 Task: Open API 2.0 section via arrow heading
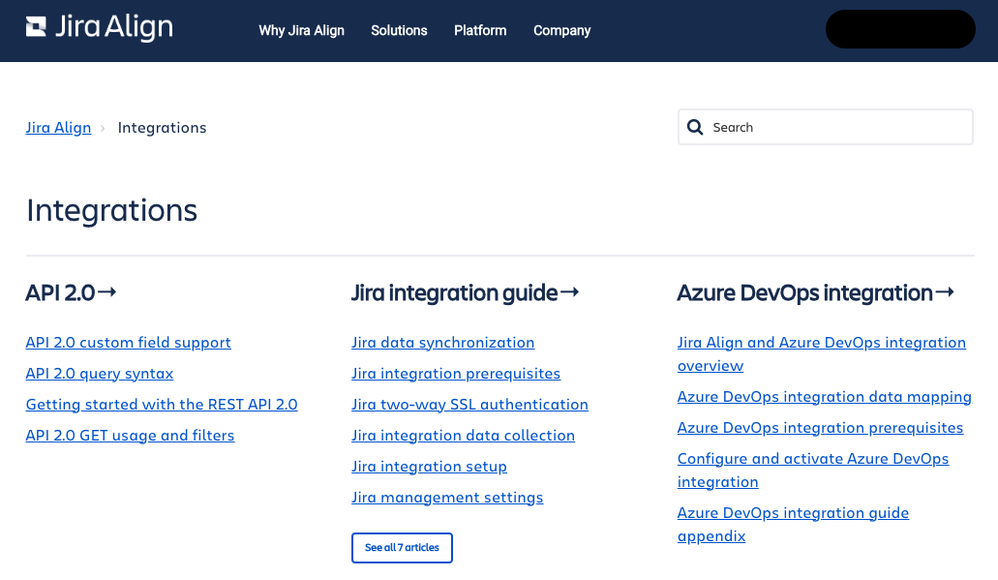coord(71,293)
